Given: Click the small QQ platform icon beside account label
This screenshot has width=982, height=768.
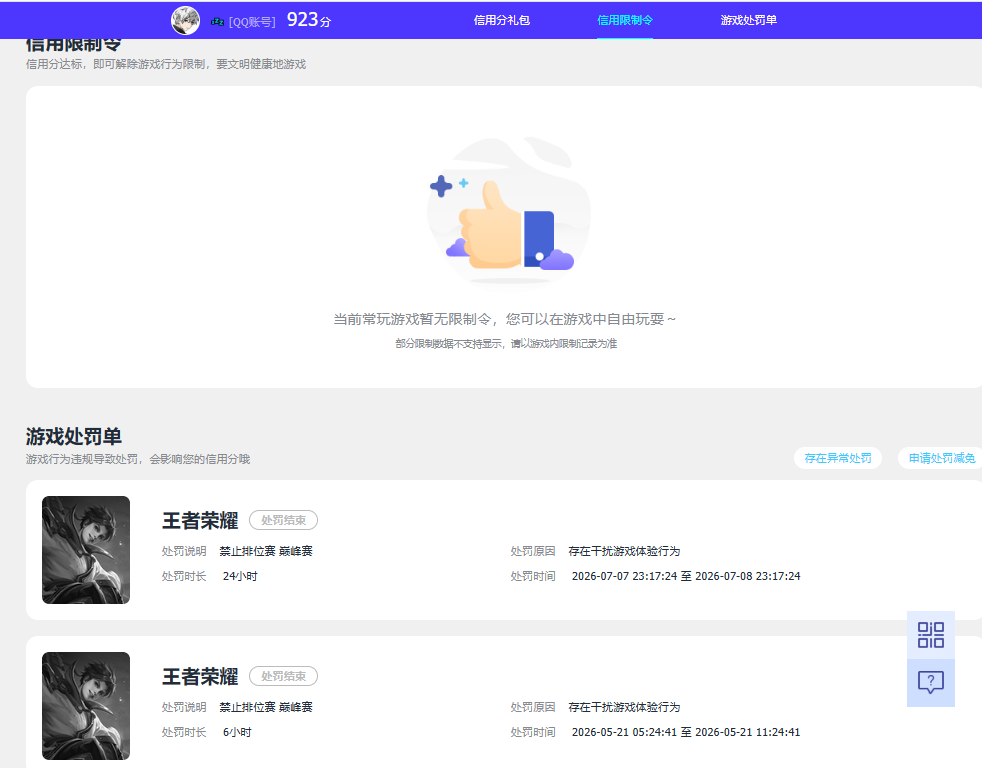Looking at the screenshot, I should [x=217, y=22].
